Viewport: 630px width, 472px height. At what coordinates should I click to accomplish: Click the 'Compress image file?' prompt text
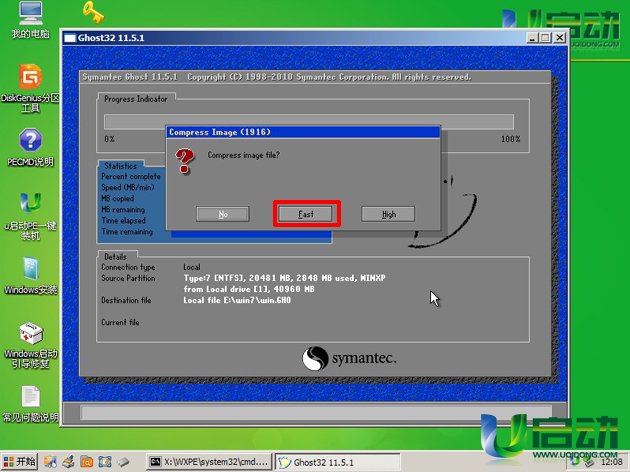point(243,155)
